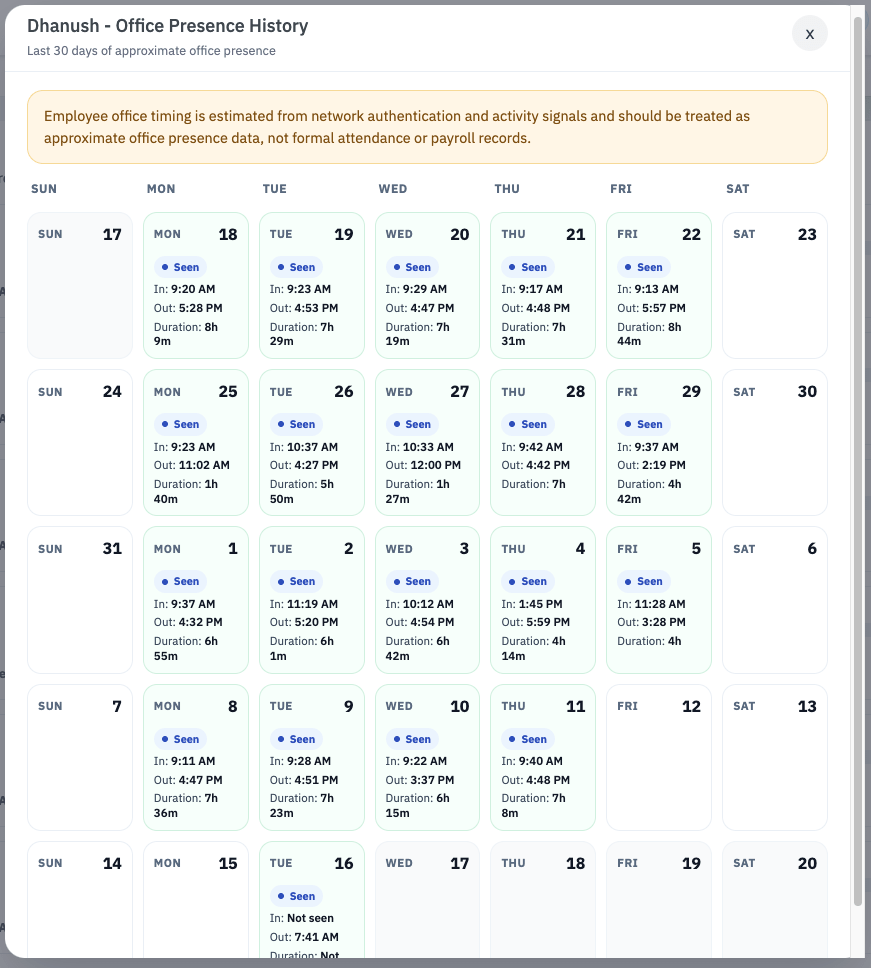This screenshot has height=968, width=871.
Task: Click the Seen badge on Tuesday 16
Action: 296,896
